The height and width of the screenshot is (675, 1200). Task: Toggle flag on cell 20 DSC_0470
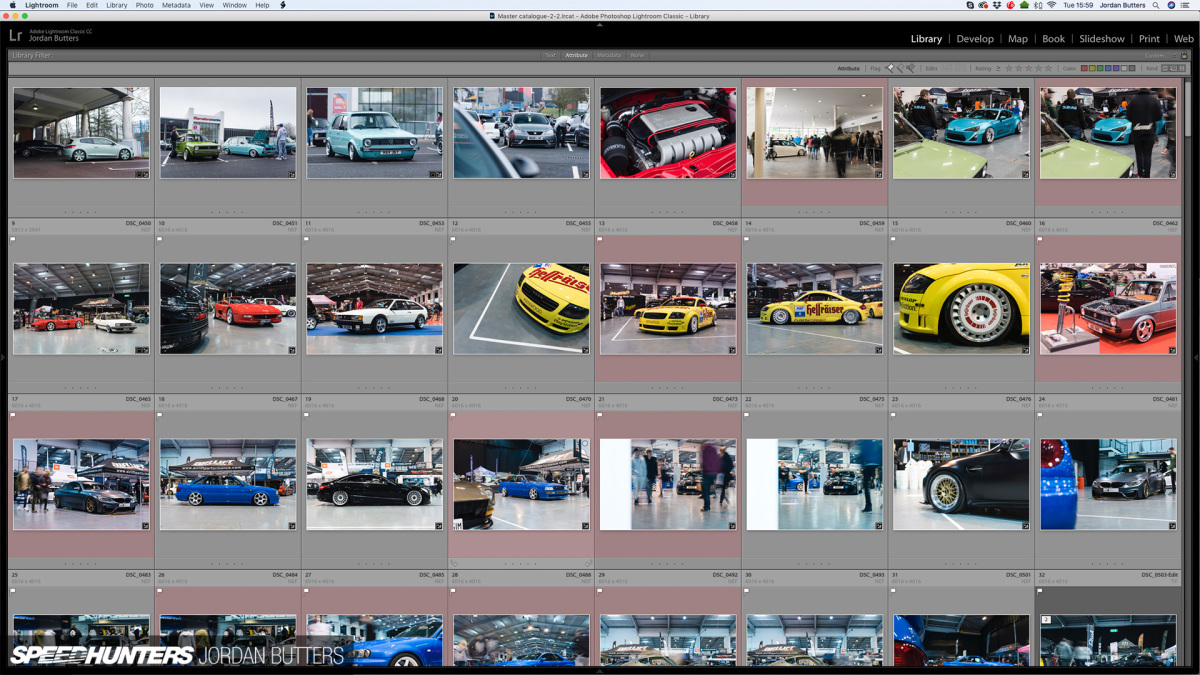click(453, 415)
